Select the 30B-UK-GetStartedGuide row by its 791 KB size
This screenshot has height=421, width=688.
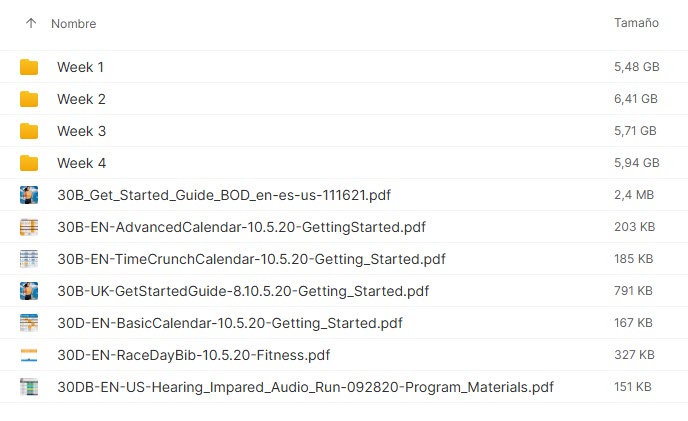[633, 291]
